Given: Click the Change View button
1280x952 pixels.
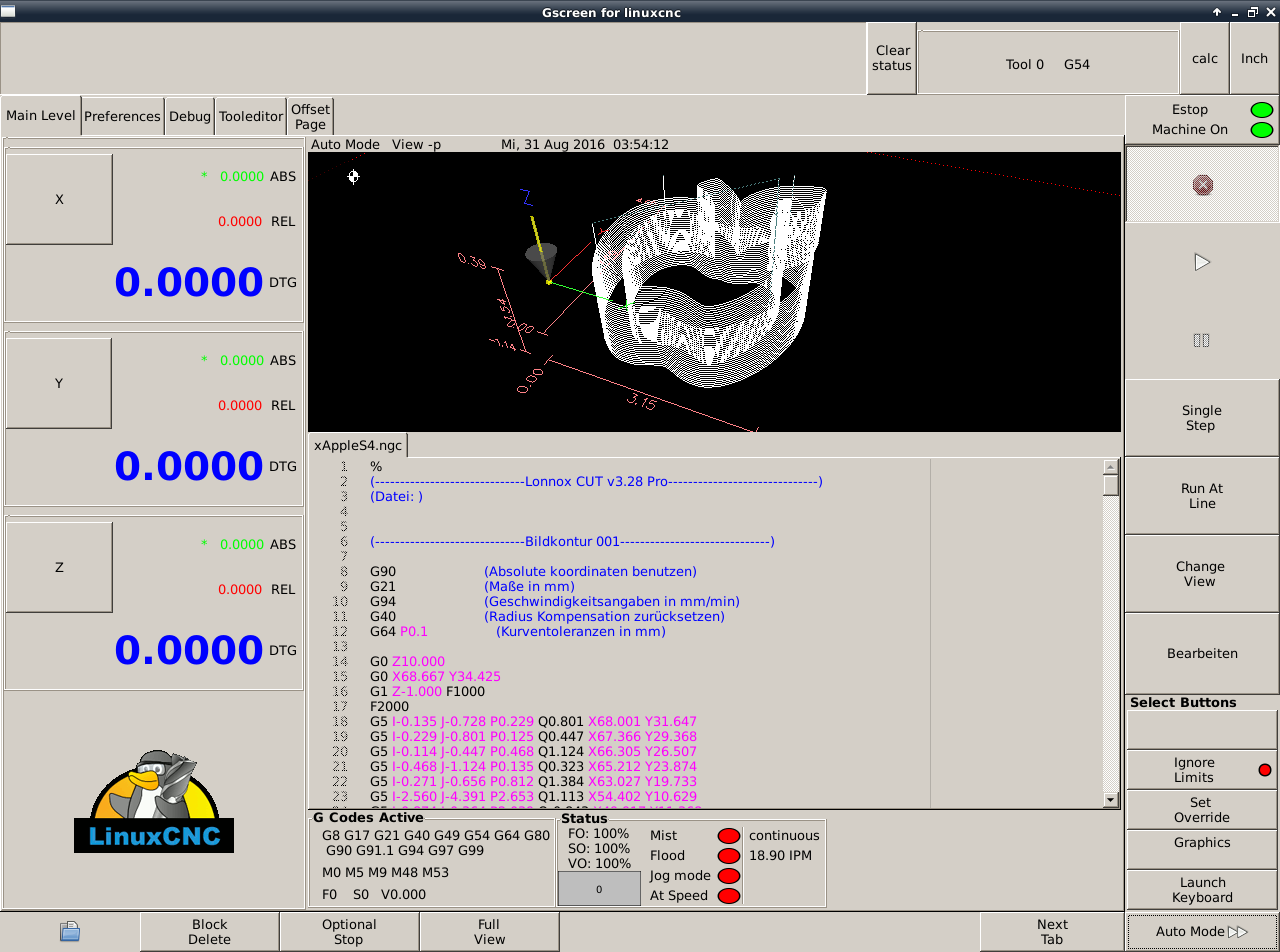Looking at the screenshot, I should (x=1202, y=574).
